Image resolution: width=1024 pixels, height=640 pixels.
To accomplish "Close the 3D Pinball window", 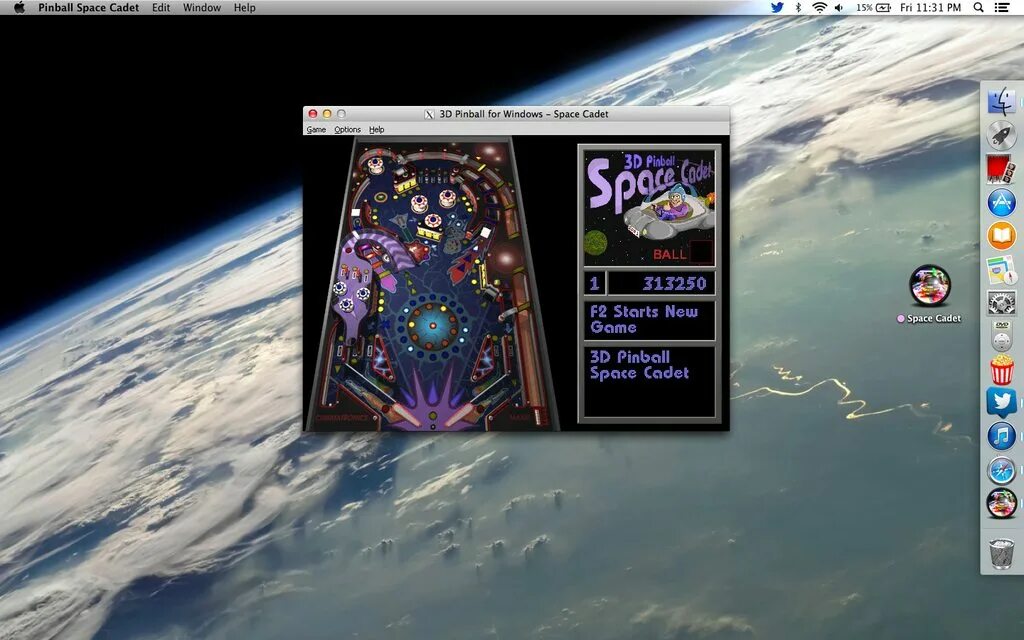I will pos(313,114).
